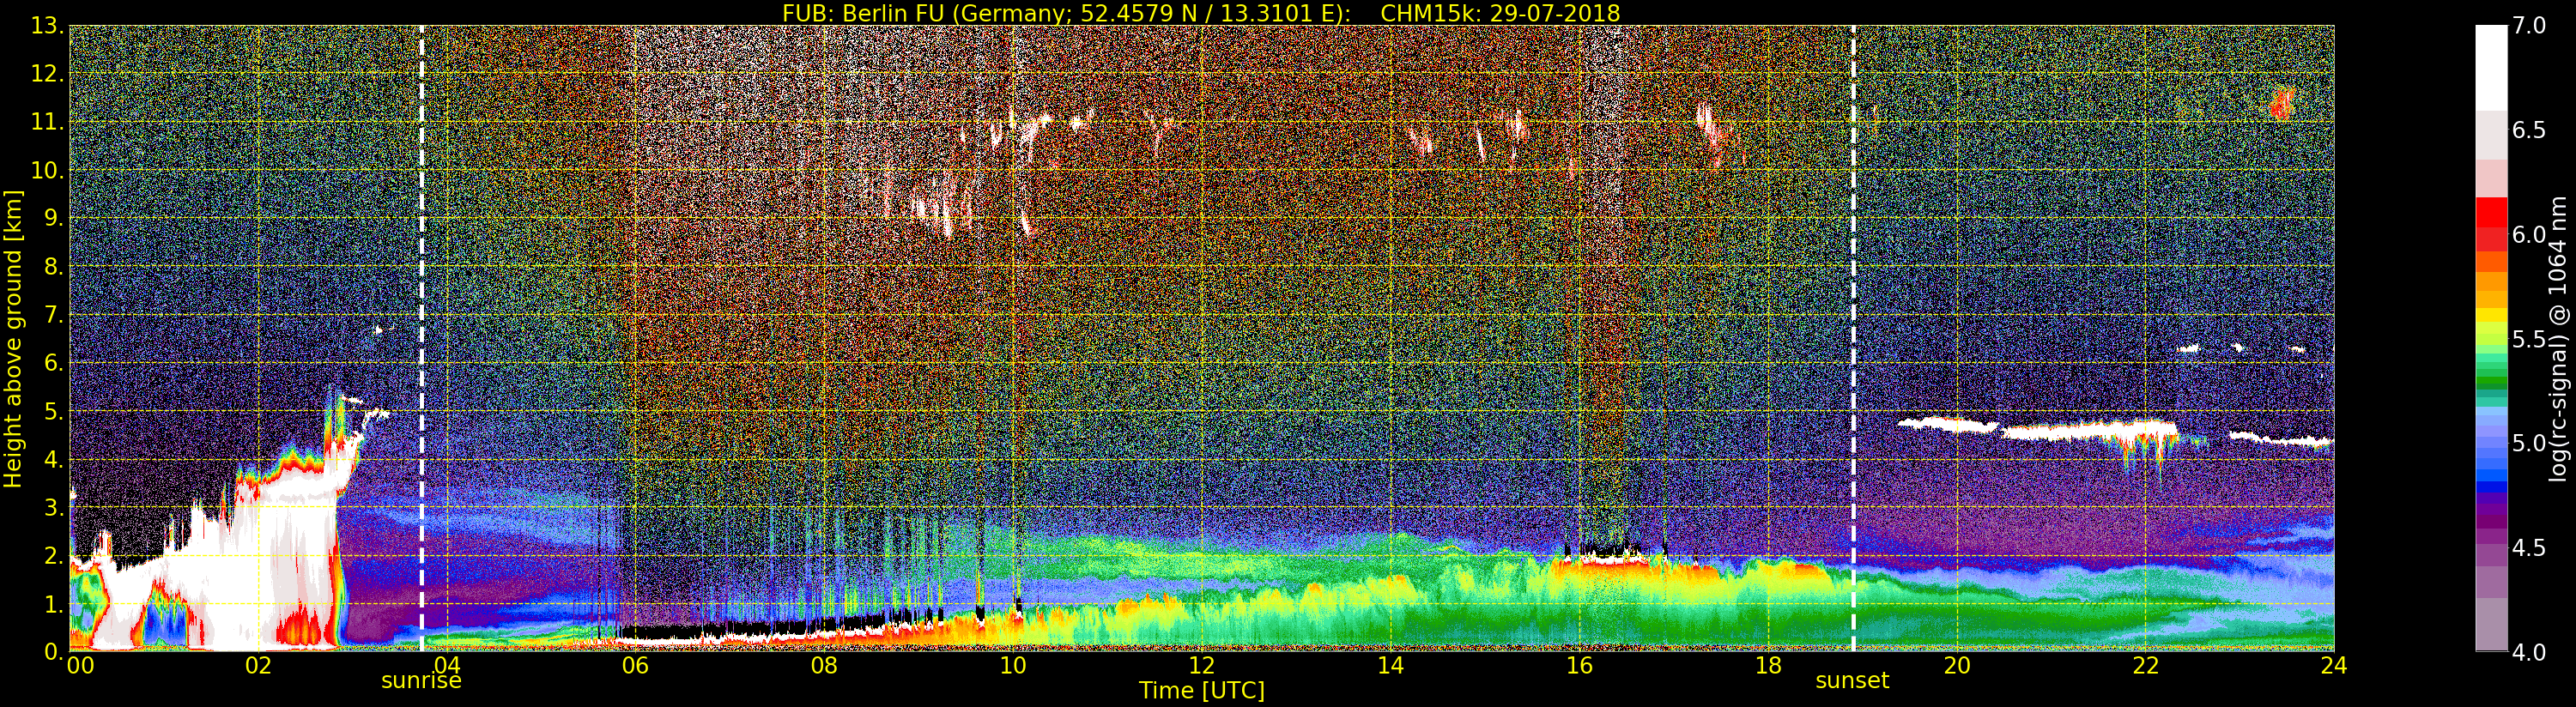Click height-axis tick label "8."

53,267
